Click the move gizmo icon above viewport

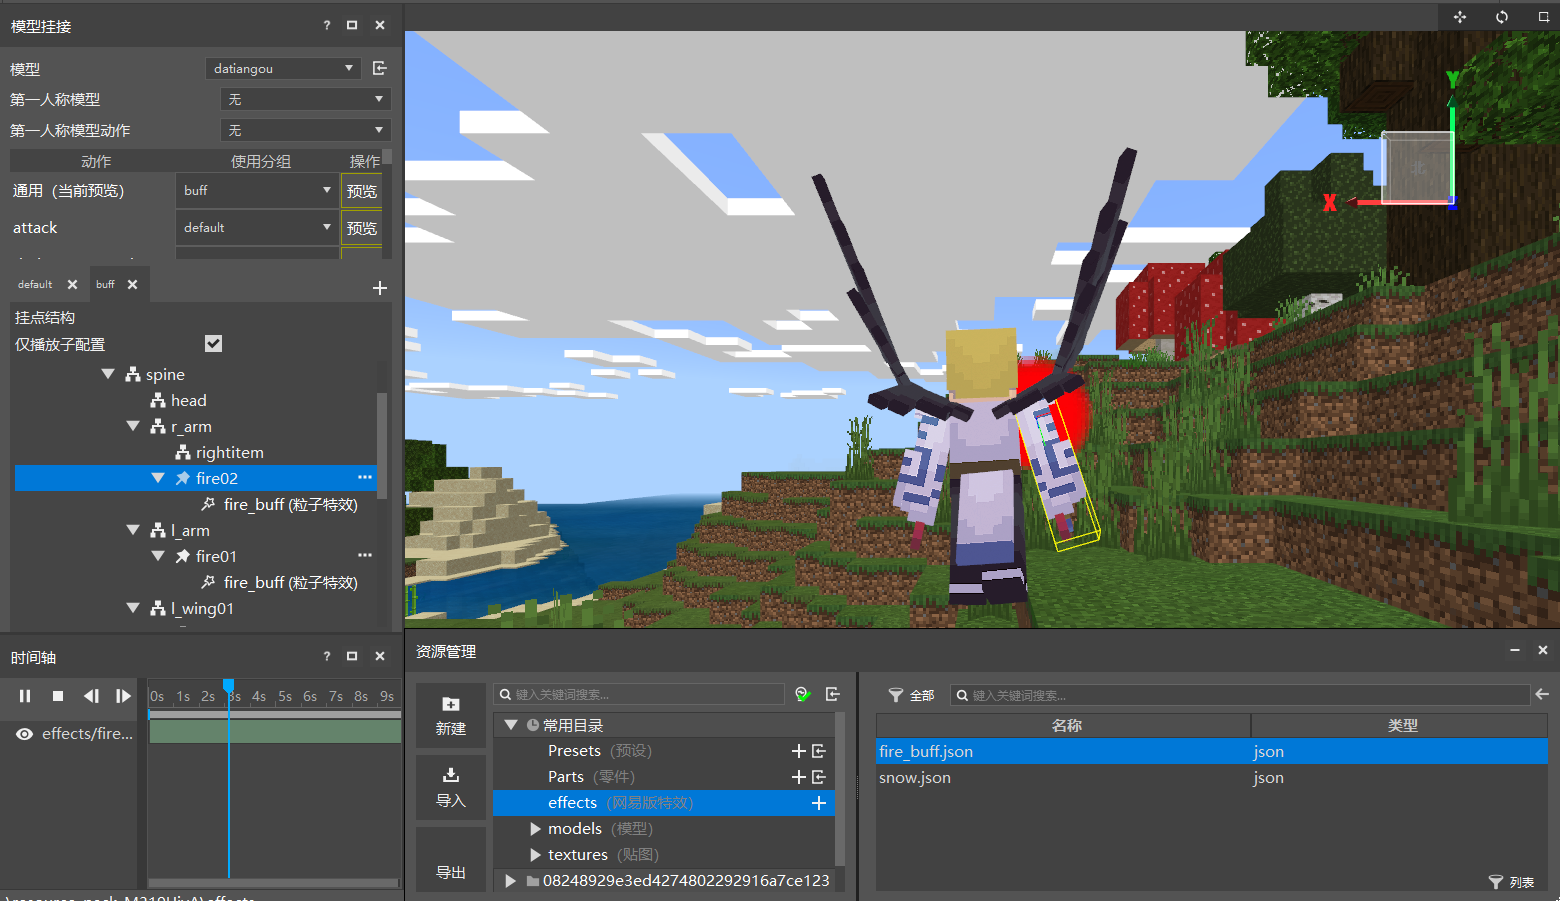coord(1460,17)
